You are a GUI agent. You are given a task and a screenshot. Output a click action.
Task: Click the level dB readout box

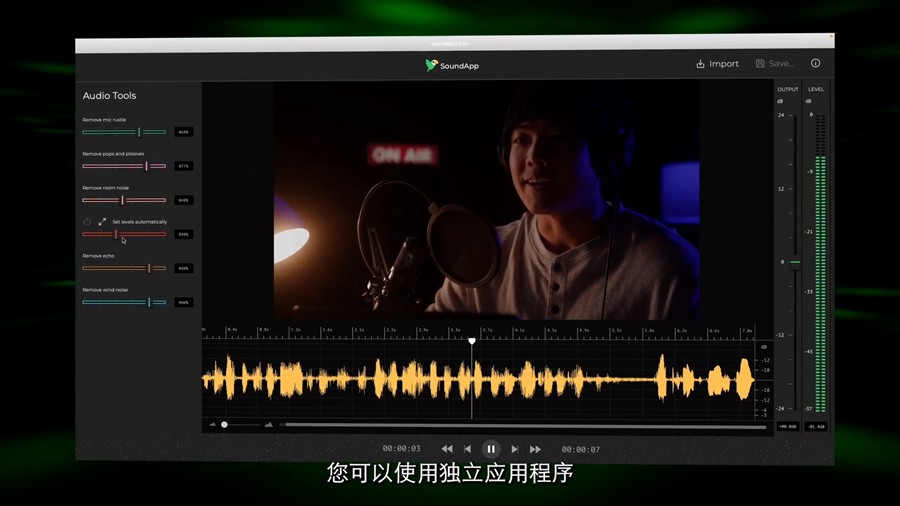(816, 426)
